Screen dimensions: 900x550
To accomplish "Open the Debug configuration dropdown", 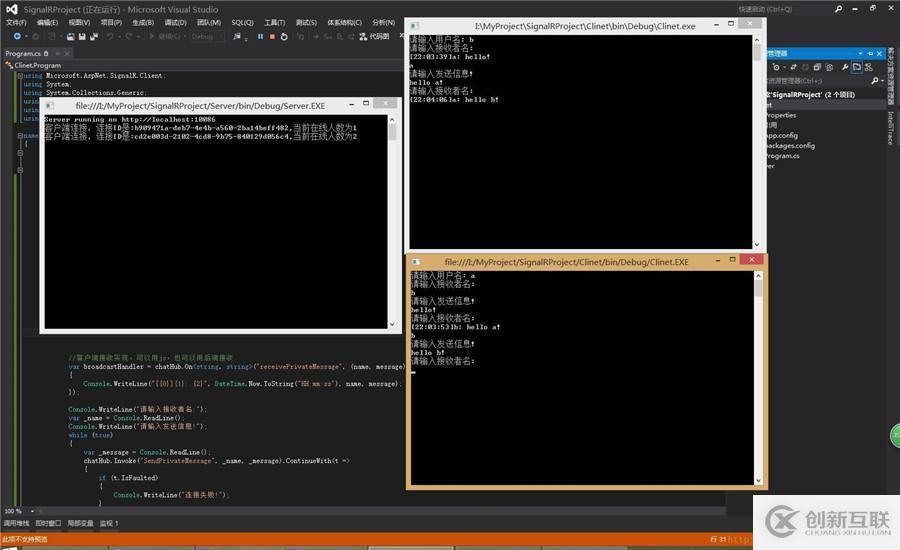I will (x=207, y=36).
